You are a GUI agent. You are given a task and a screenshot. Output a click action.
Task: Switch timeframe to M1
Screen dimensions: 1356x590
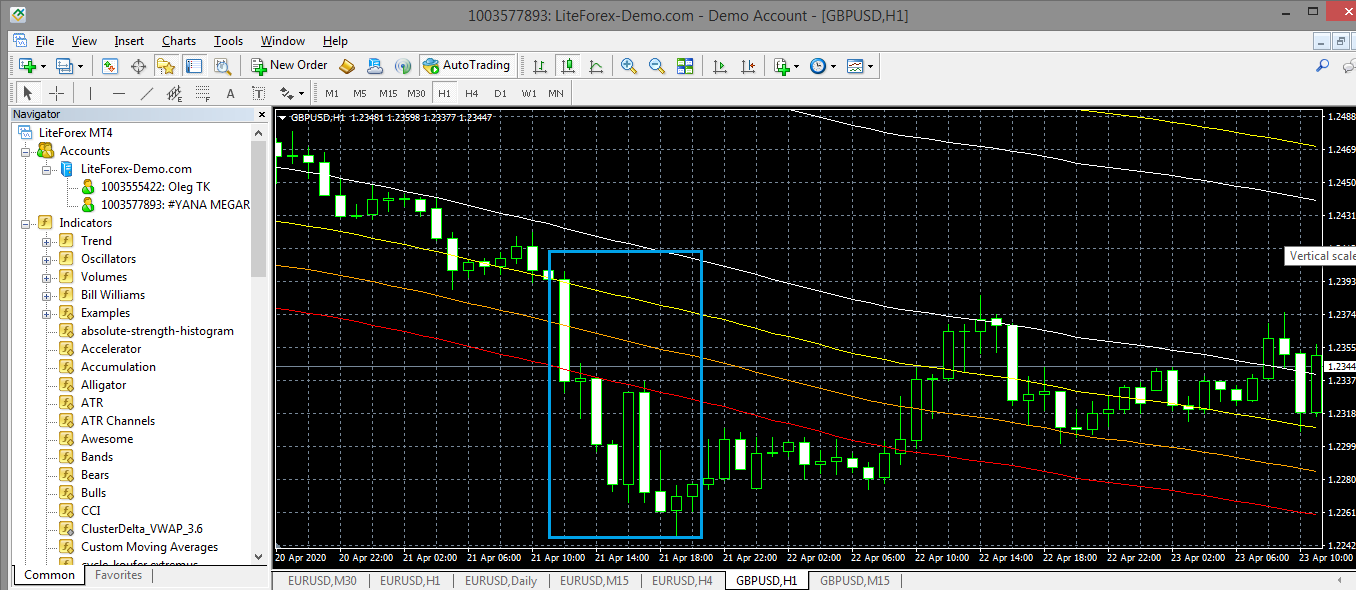click(x=331, y=93)
